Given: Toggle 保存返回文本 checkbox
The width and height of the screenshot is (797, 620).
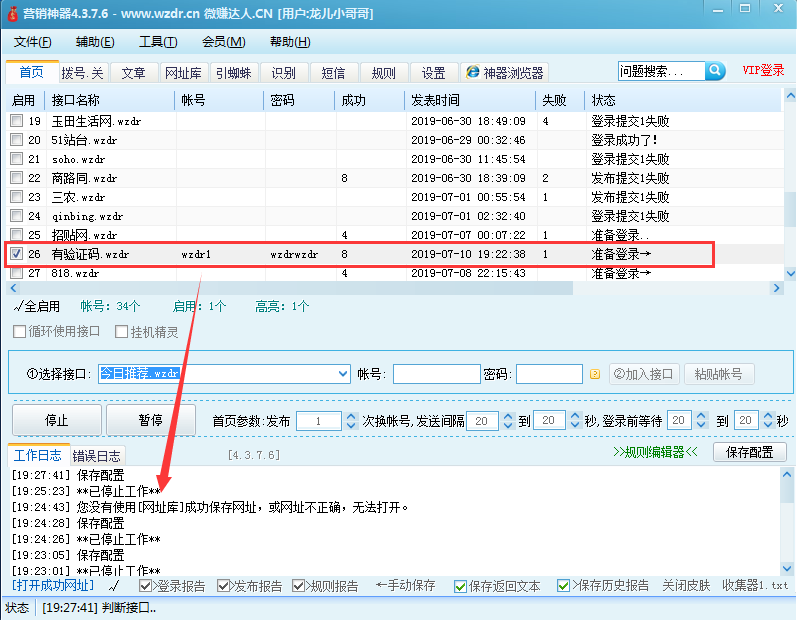Looking at the screenshot, I should point(461,586).
